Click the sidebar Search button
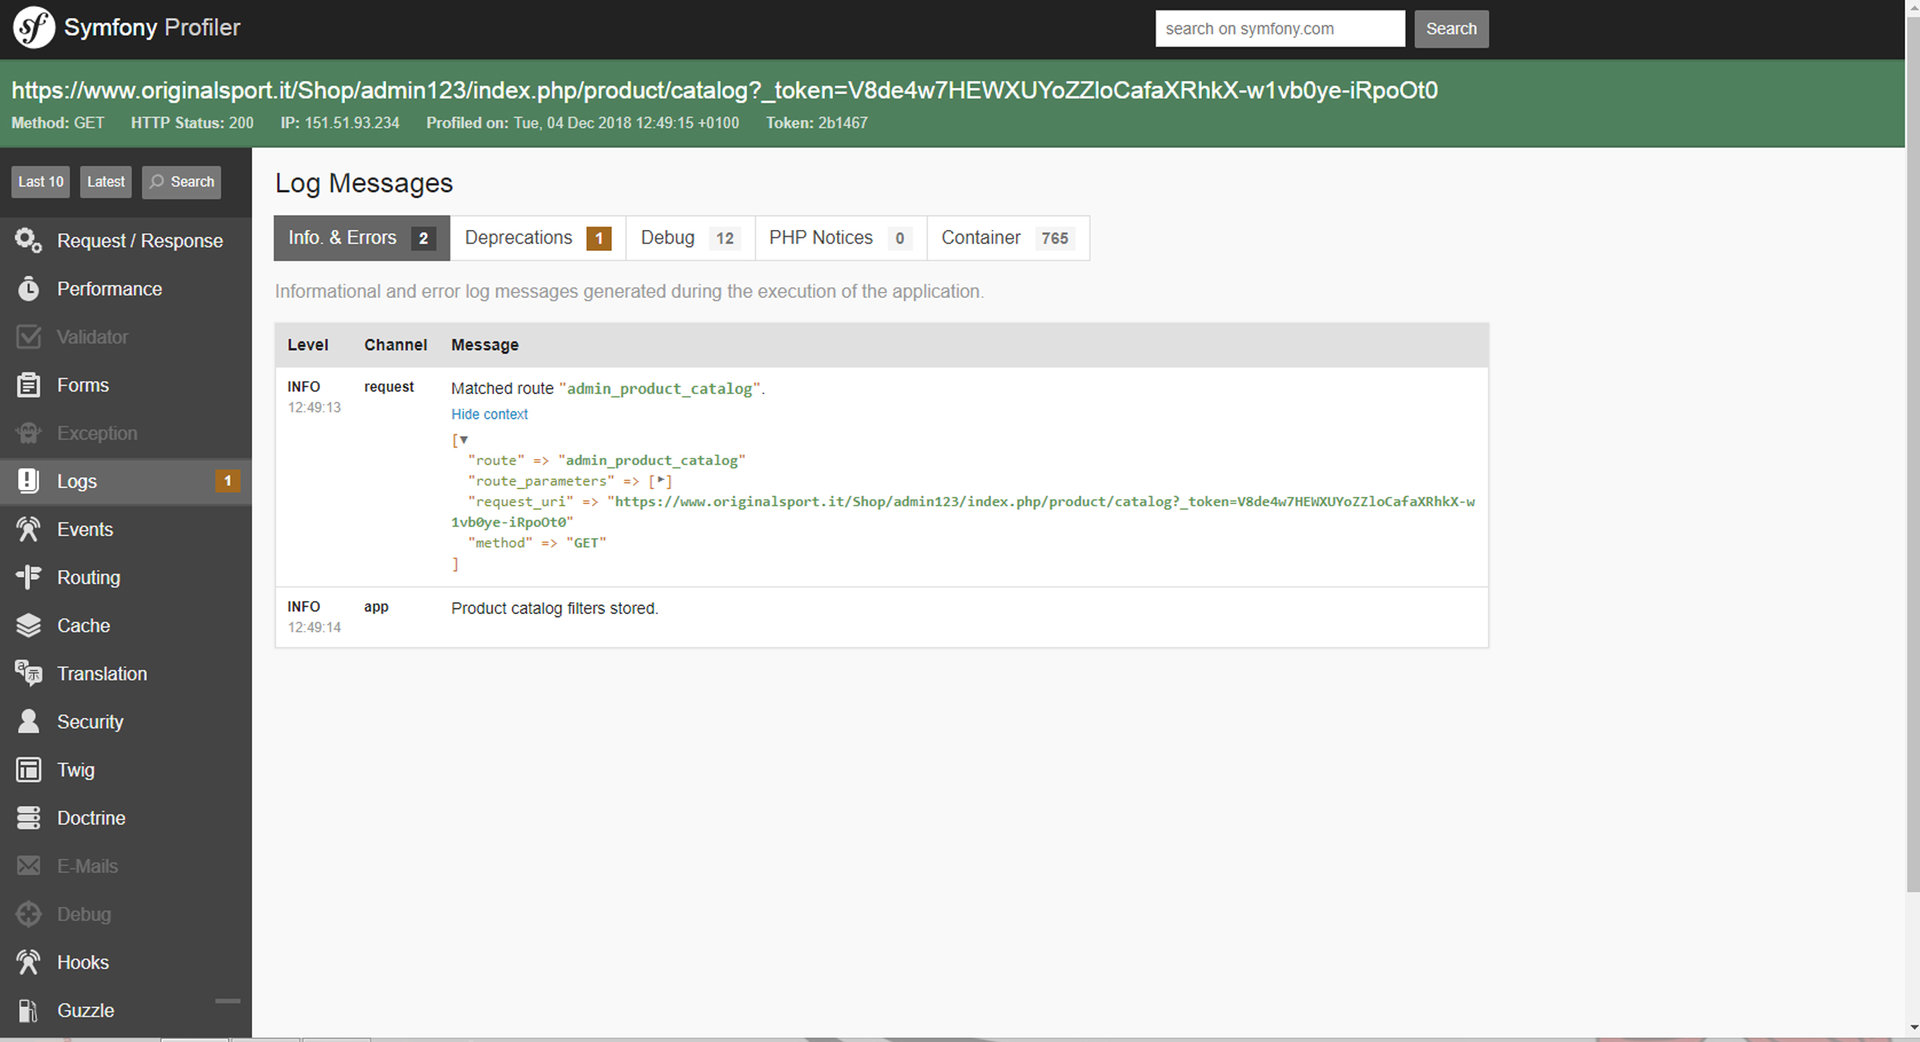The height and width of the screenshot is (1042, 1920). click(181, 182)
